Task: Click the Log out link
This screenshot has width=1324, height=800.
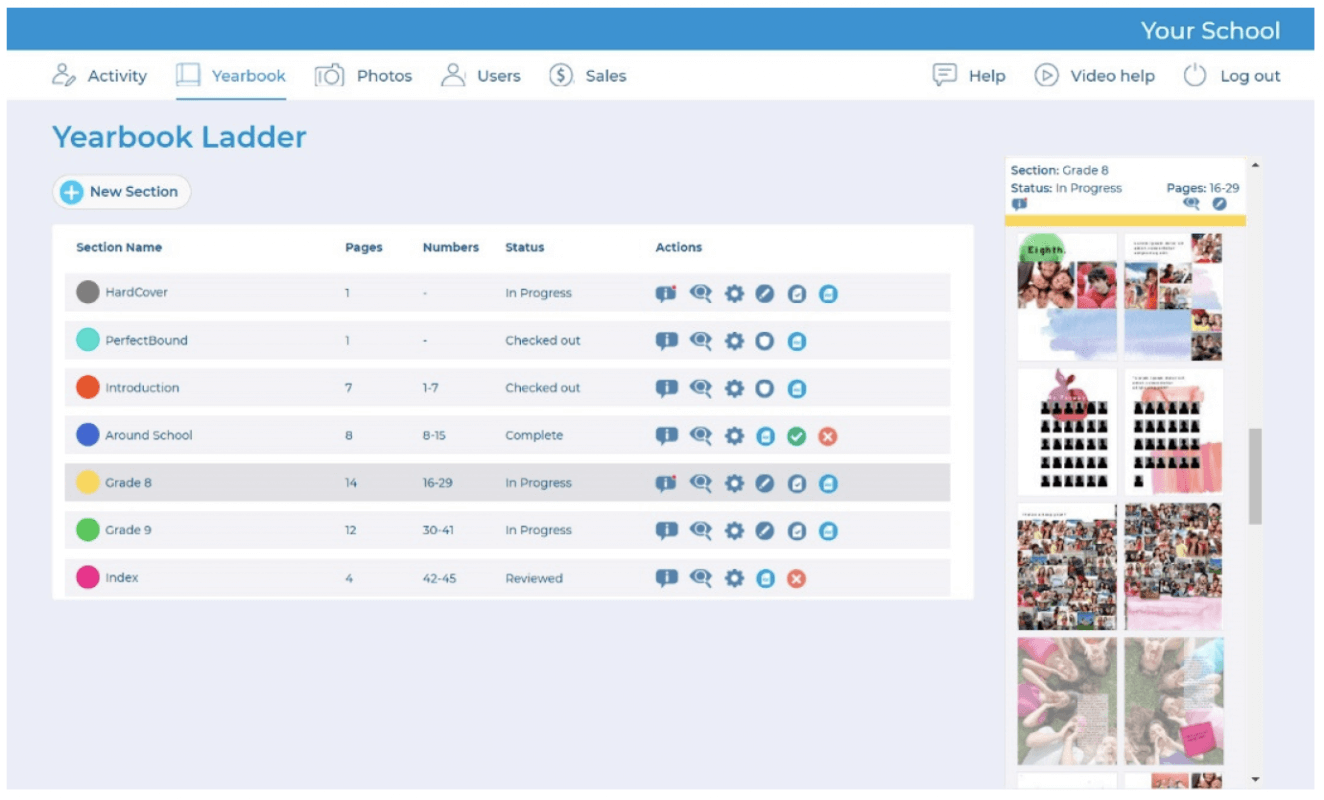Action: pyautogui.click(x=1232, y=76)
